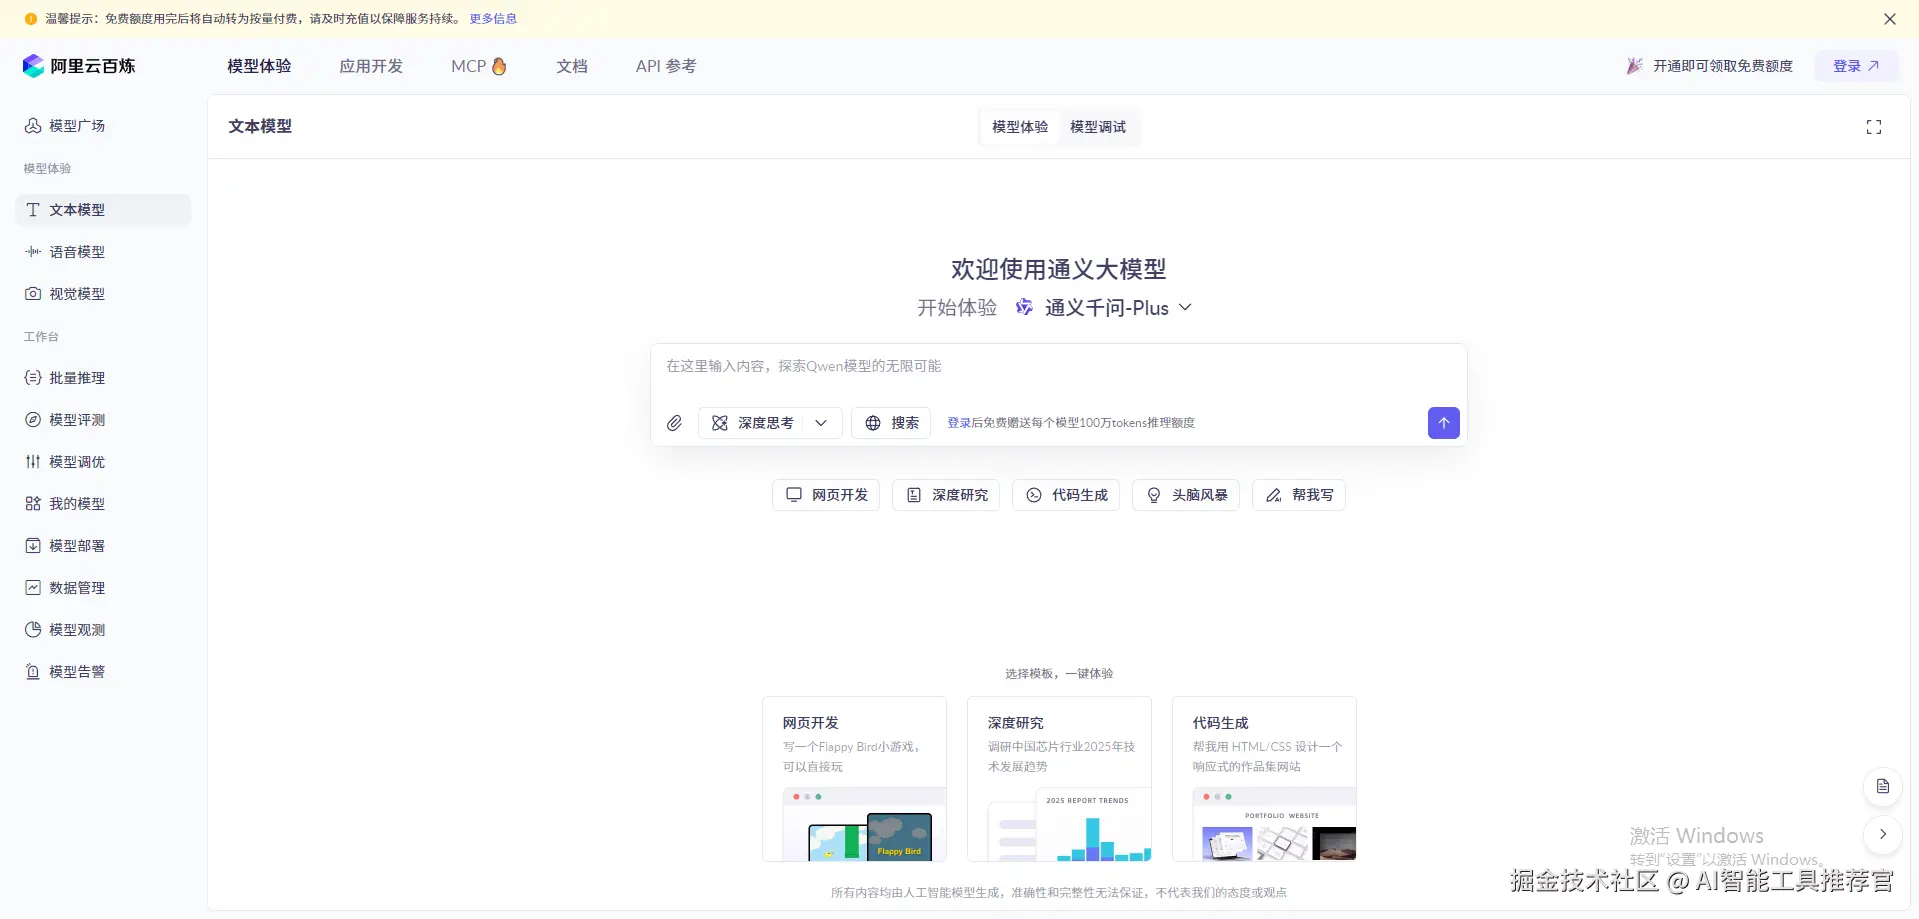Viewport: 1919px width, 919px height.
Task: Click the 深度研究 quick action button
Action: point(946,495)
